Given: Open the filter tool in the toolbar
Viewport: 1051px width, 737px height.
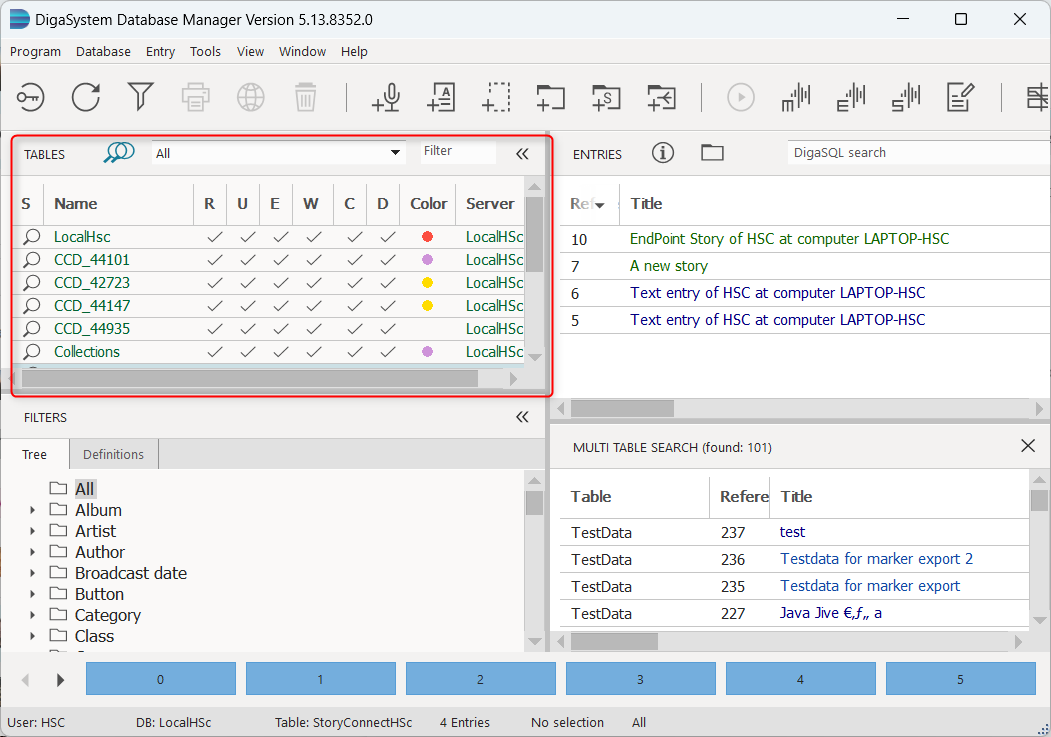Looking at the screenshot, I should pos(141,97).
